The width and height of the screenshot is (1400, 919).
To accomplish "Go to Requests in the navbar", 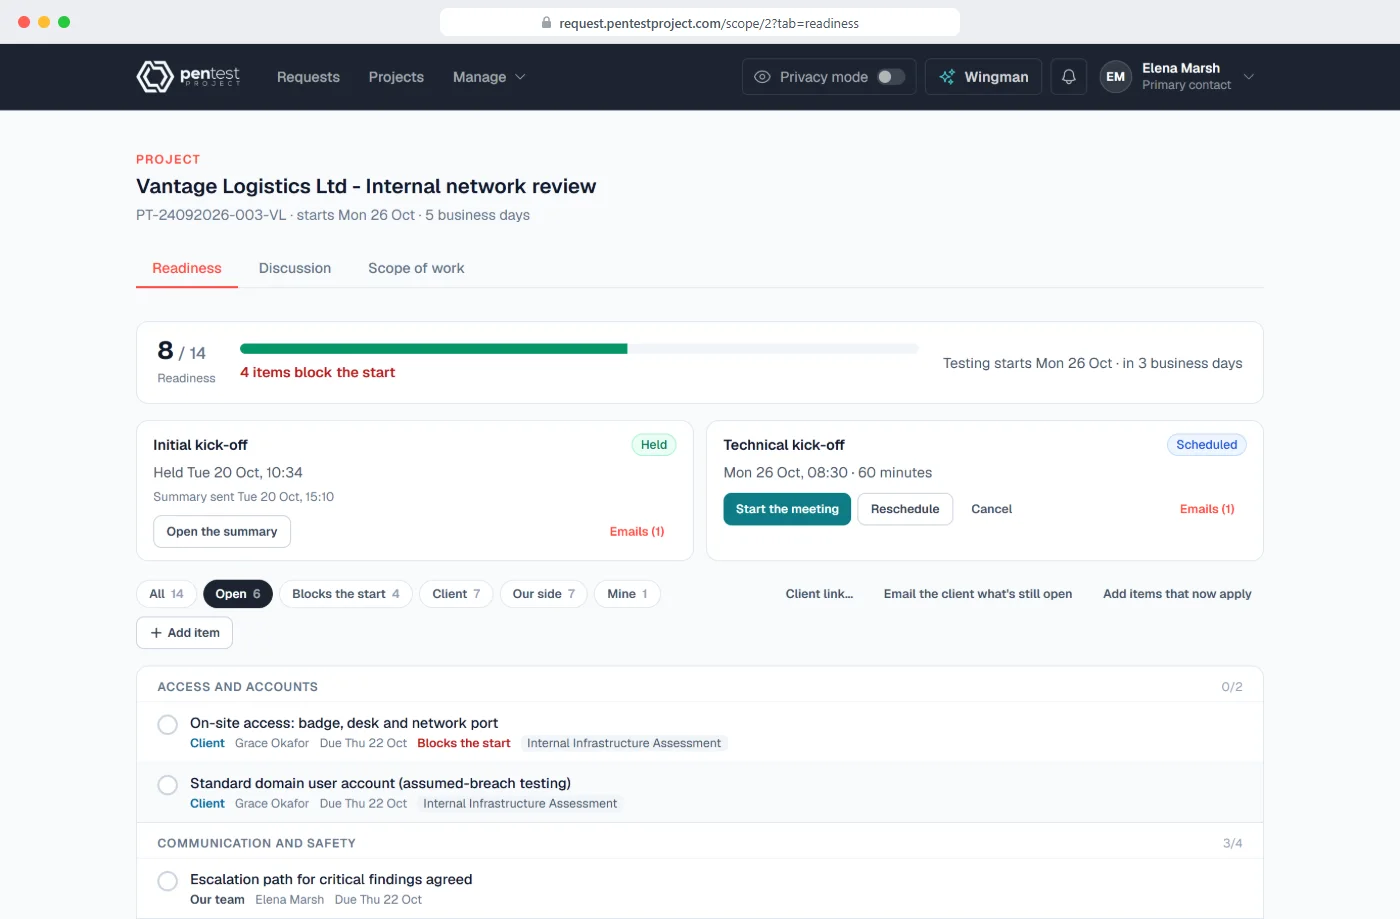I will click(308, 77).
